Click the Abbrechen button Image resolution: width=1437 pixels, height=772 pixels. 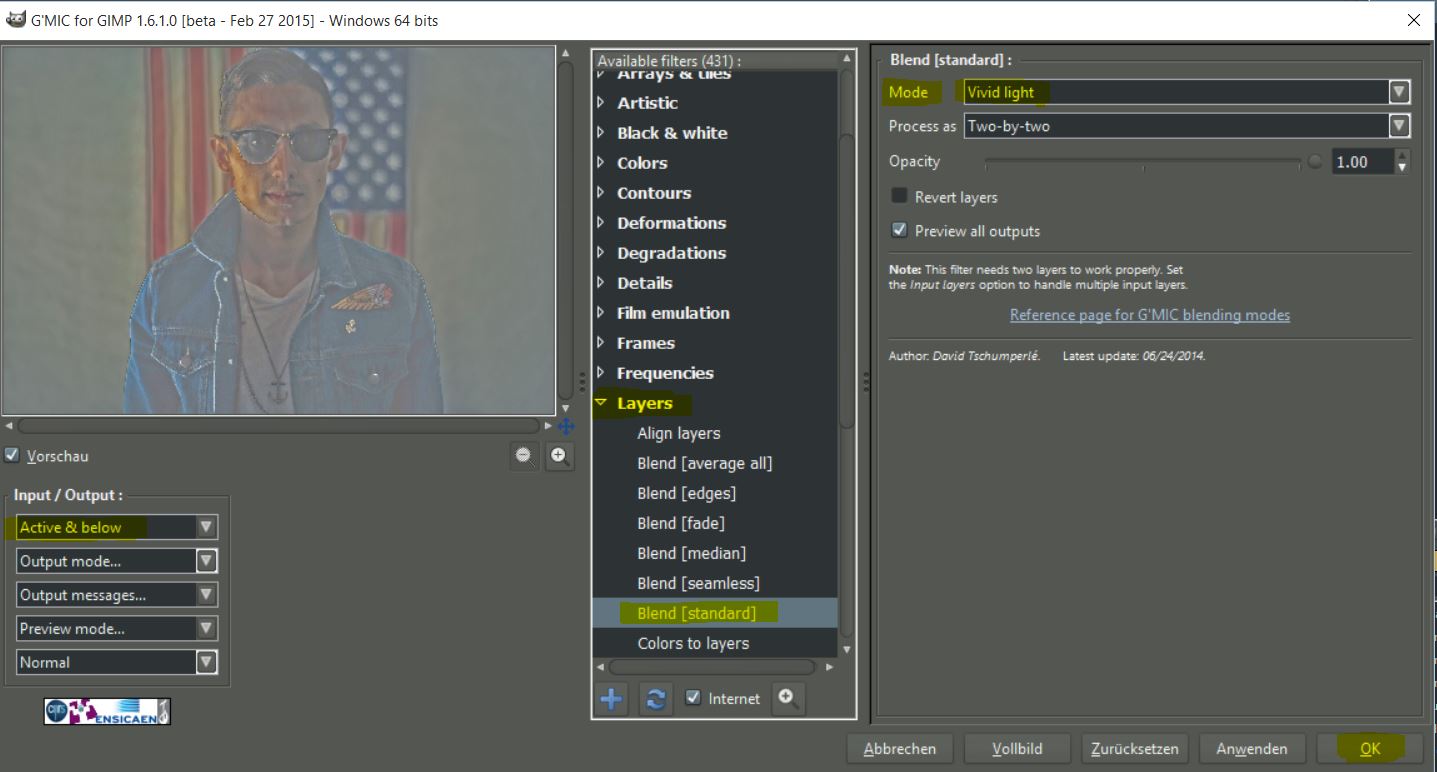(x=900, y=748)
